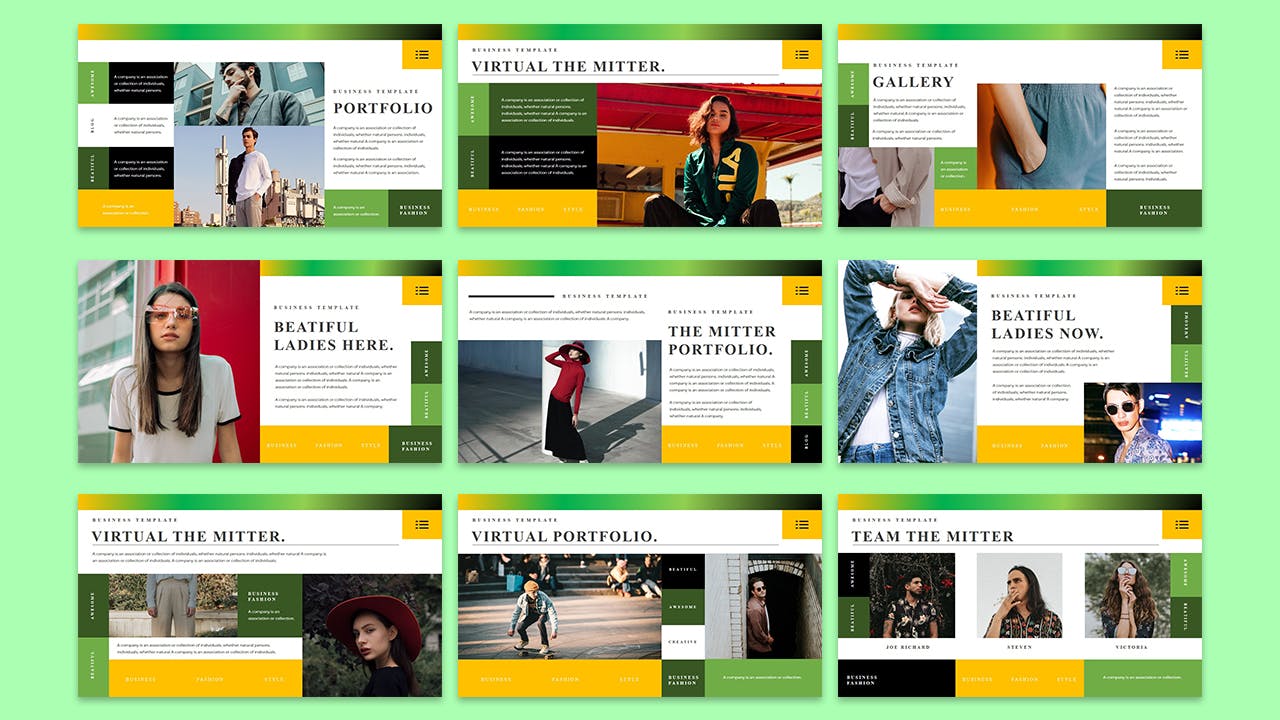1280x720 pixels.
Task: Click the menu icon on Beatiful Ladies Here slide
Action: coord(422,291)
